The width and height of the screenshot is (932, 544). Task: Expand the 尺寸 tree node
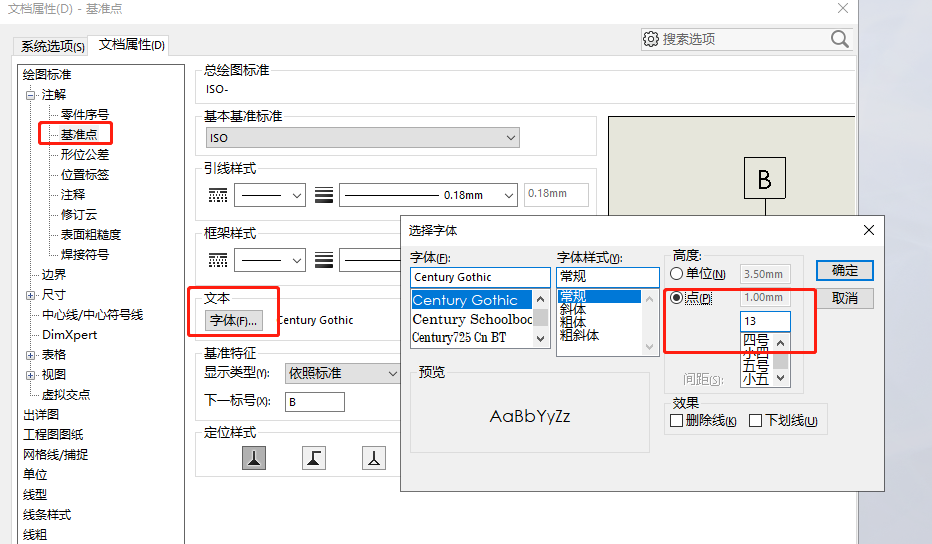(x=30, y=295)
